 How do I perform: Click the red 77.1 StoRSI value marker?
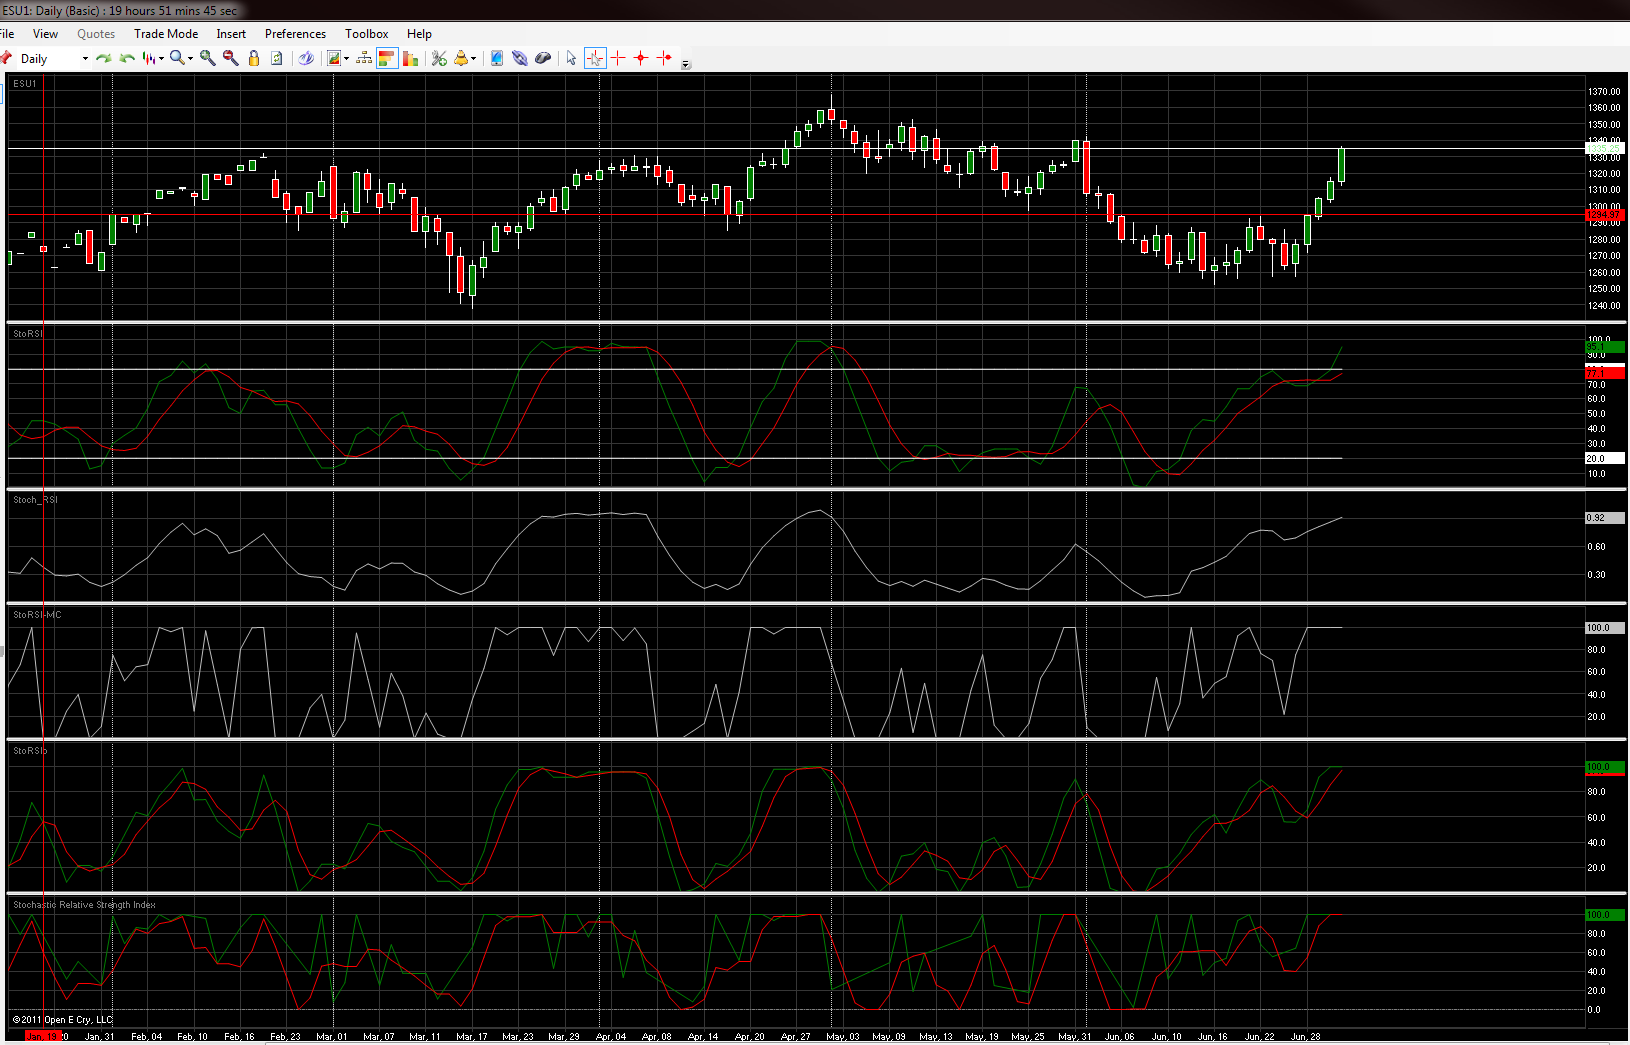(x=1604, y=373)
